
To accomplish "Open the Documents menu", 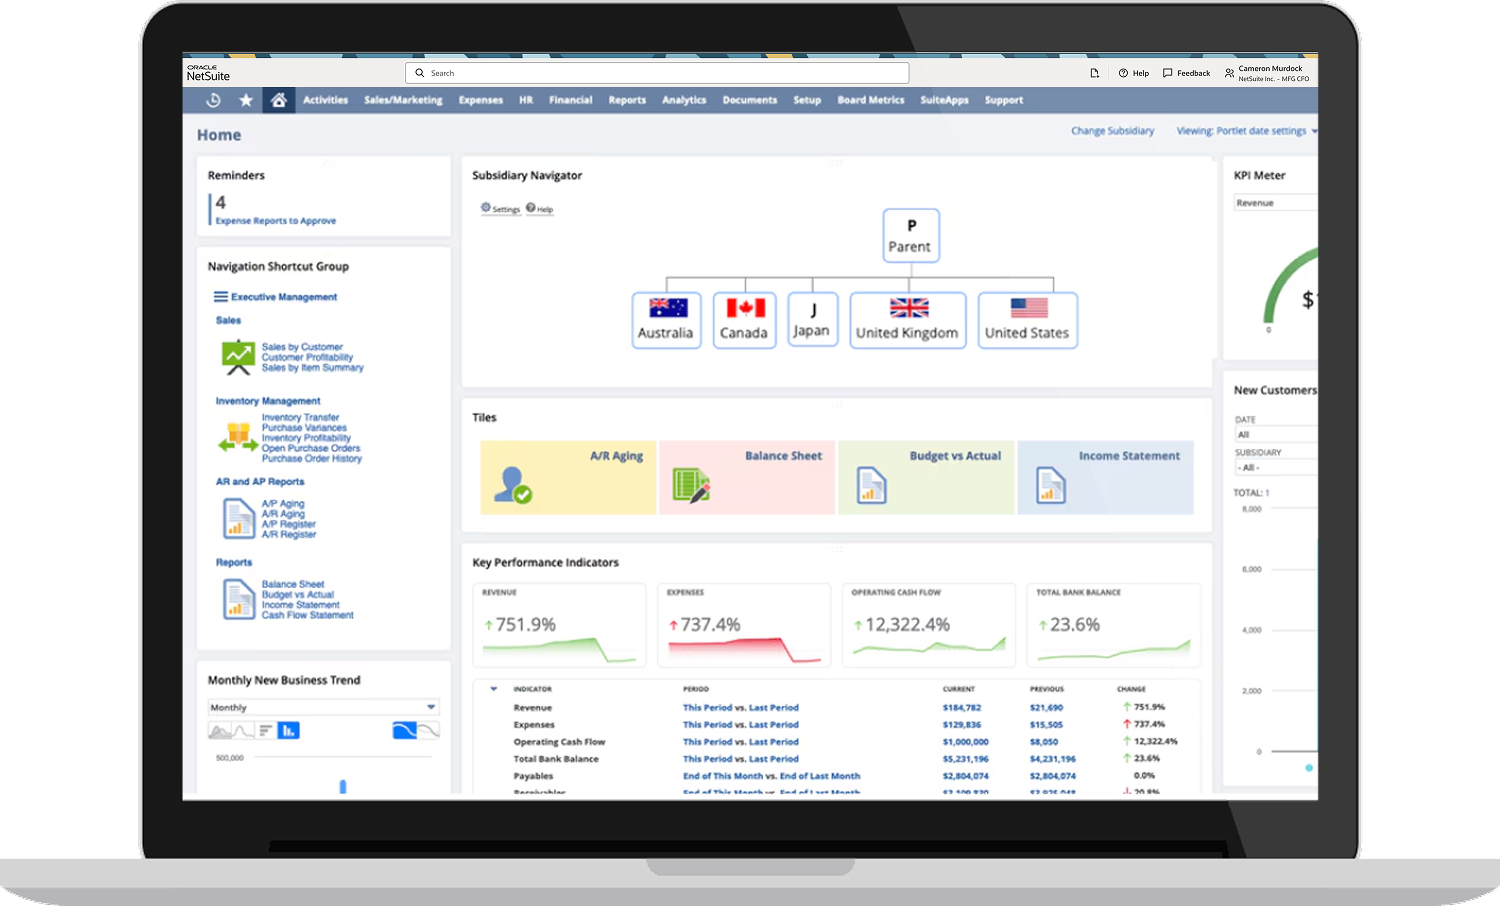I will click(x=750, y=100).
